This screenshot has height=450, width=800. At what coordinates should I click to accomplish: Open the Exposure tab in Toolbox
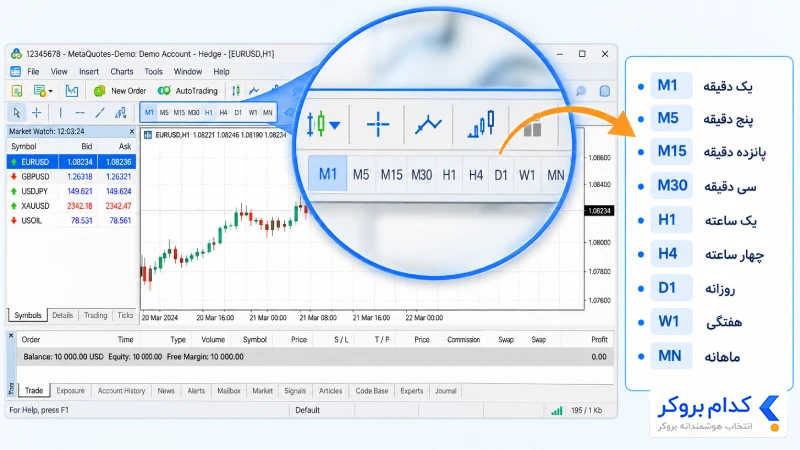click(x=70, y=391)
